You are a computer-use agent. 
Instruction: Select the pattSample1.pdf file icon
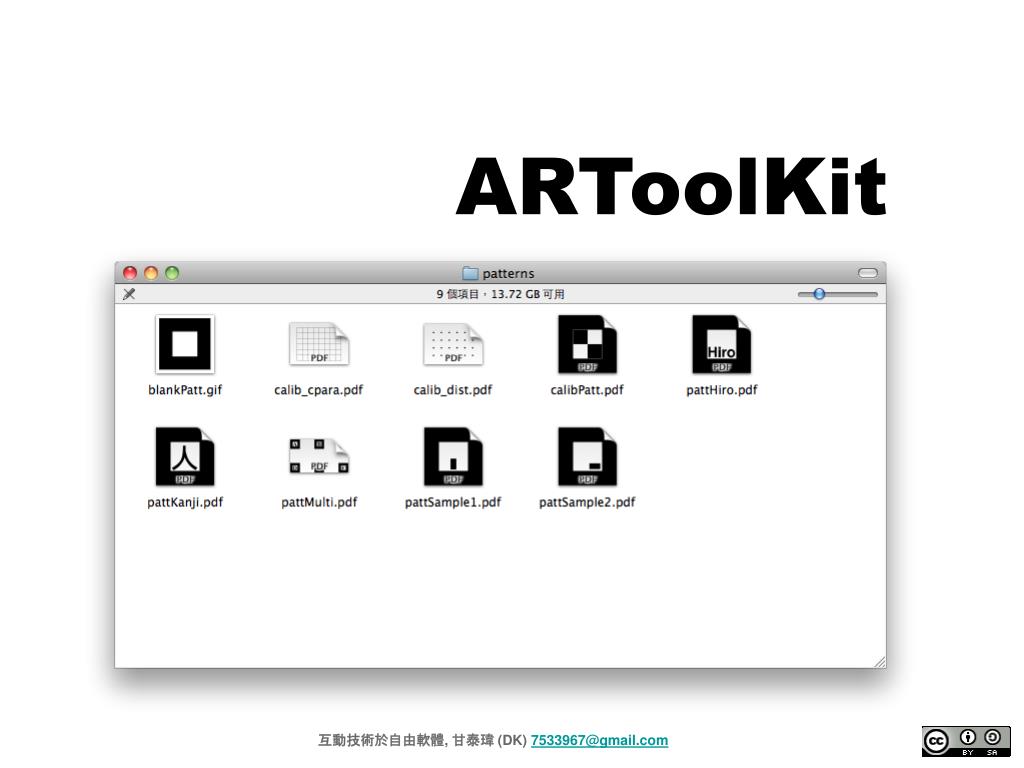click(453, 456)
